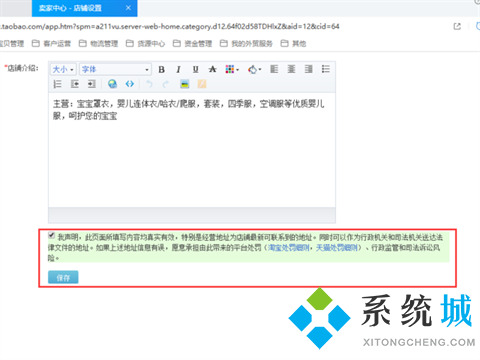Close the 卖家中心 browser tab
This screenshot has height=360, width=480.
point(128,8)
